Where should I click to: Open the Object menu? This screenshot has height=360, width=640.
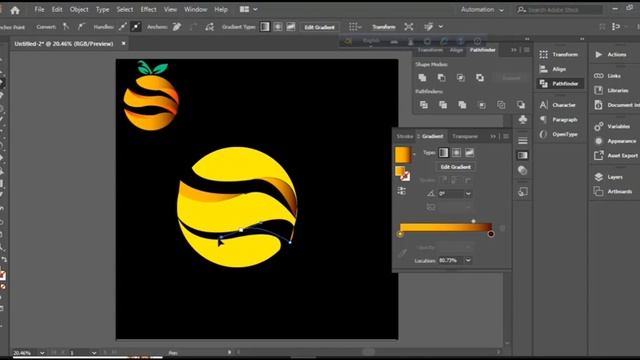click(x=79, y=9)
